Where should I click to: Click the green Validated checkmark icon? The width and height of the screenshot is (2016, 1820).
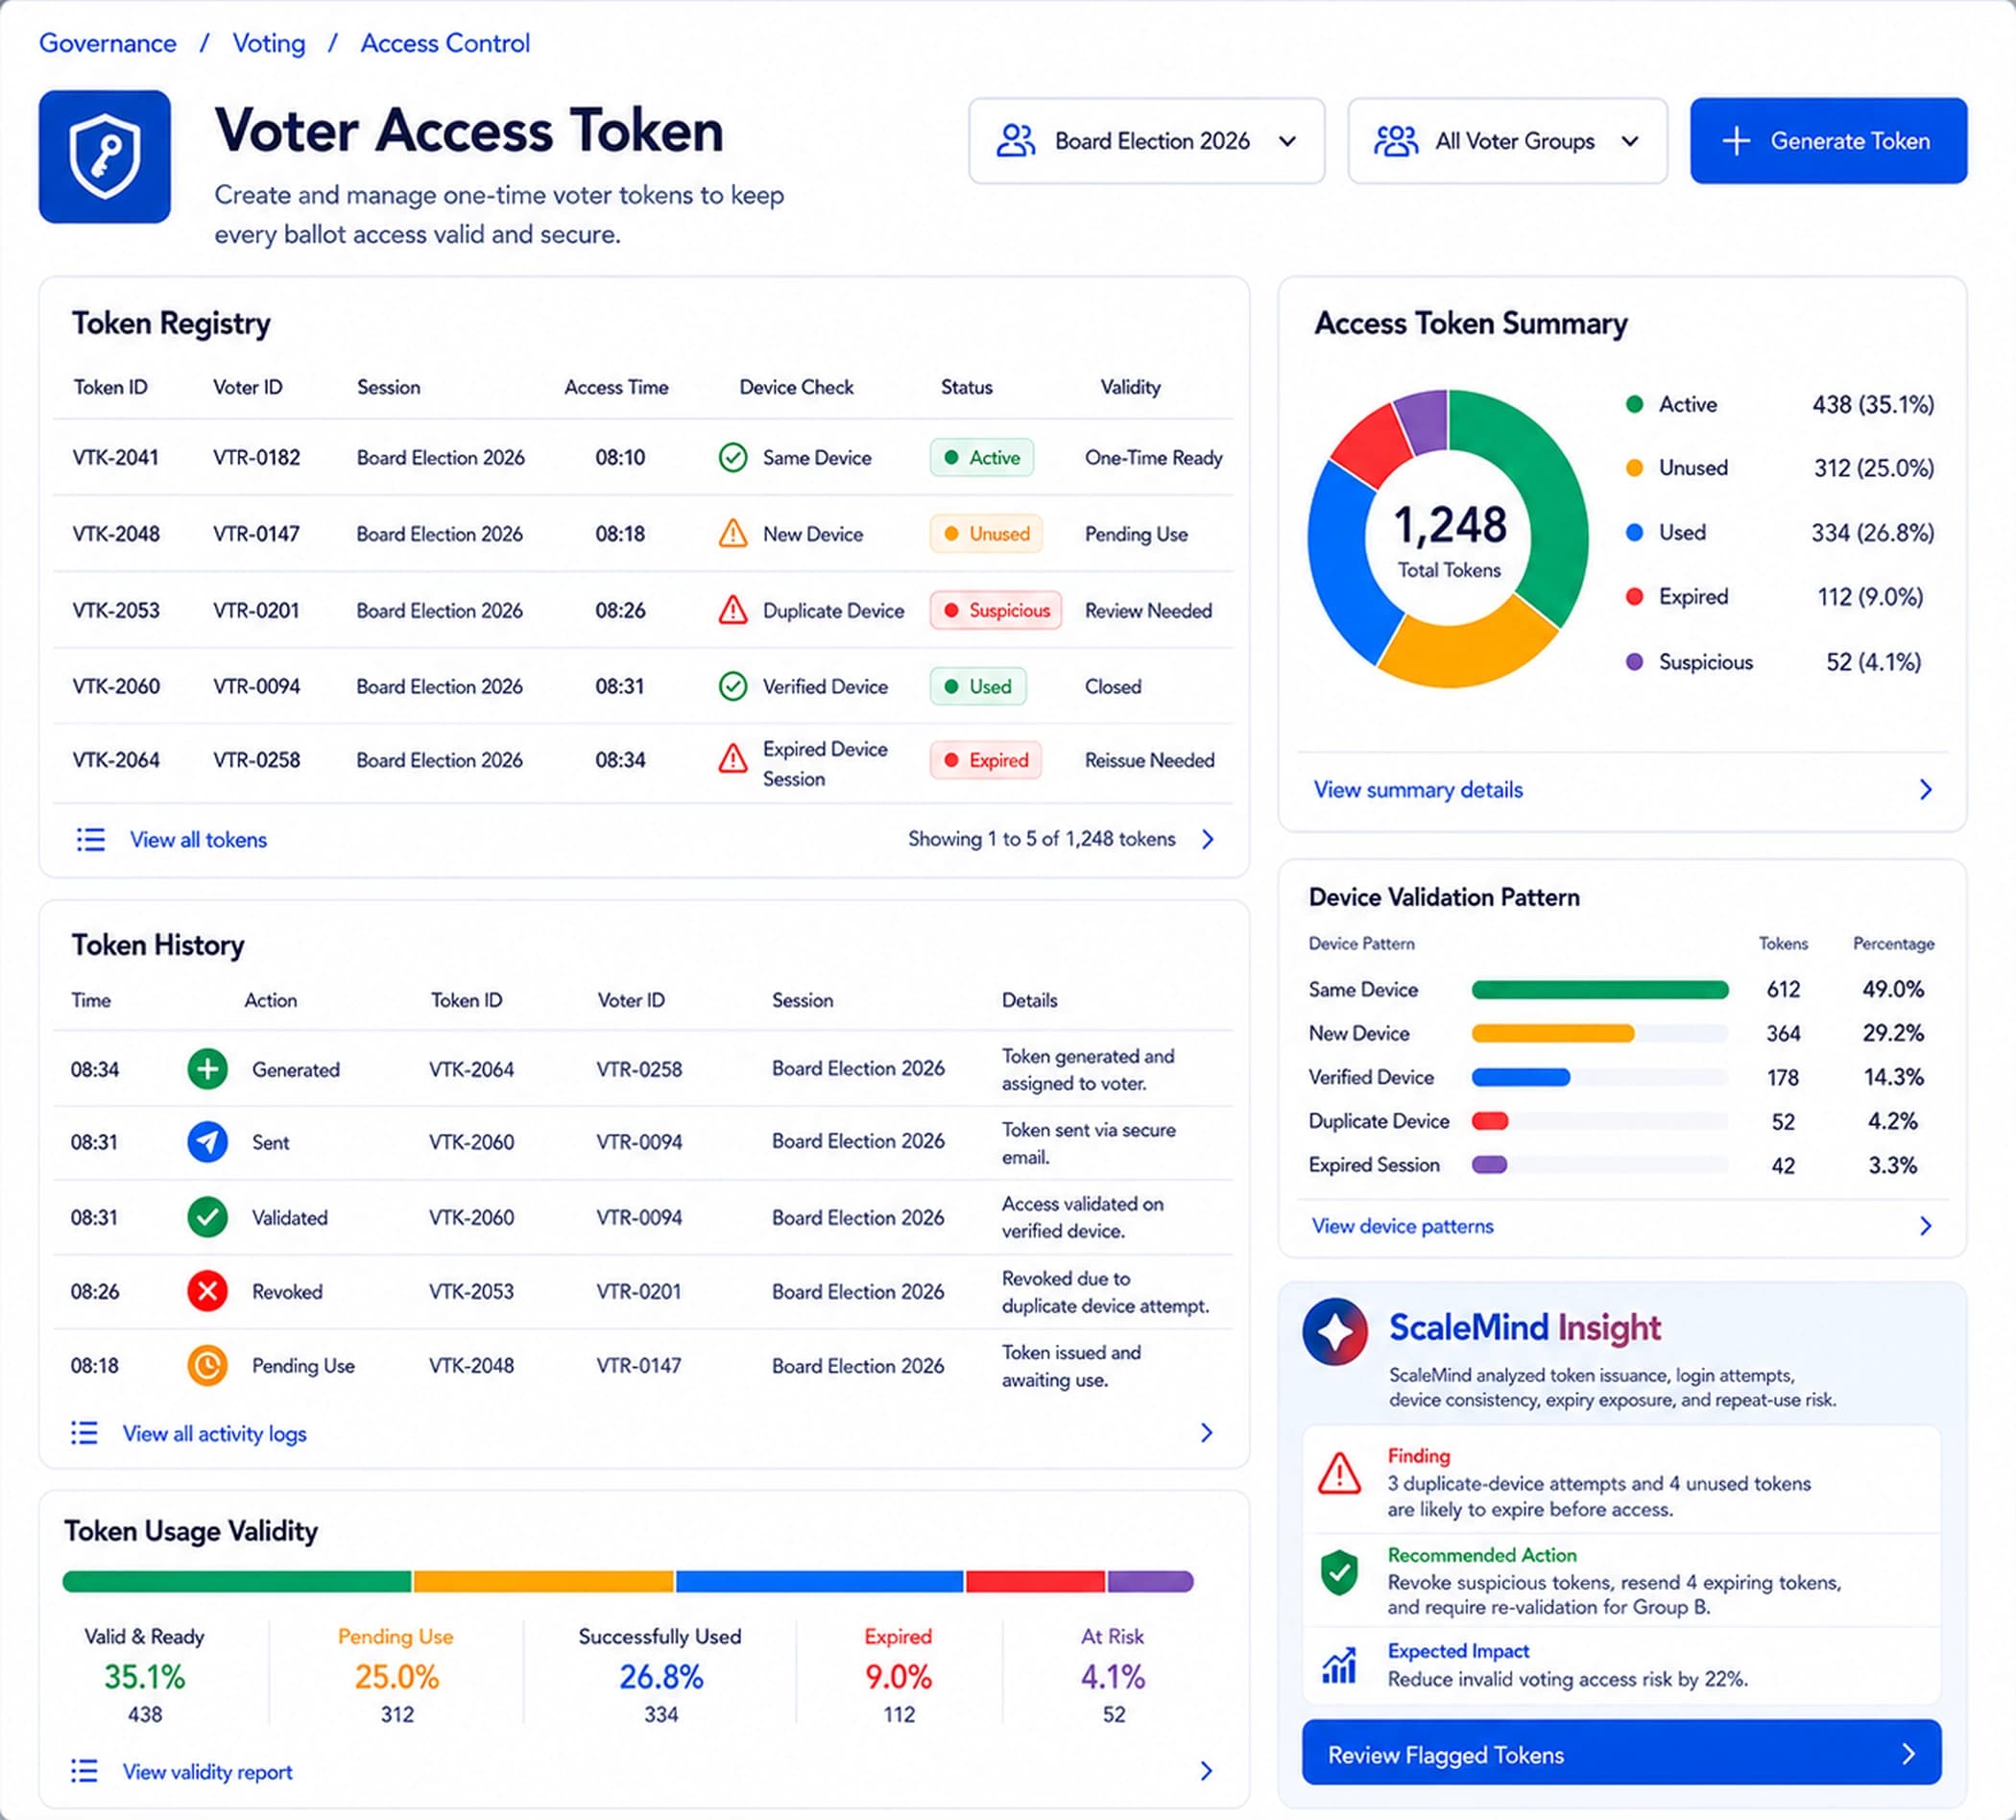click(x=207, y=1217)
